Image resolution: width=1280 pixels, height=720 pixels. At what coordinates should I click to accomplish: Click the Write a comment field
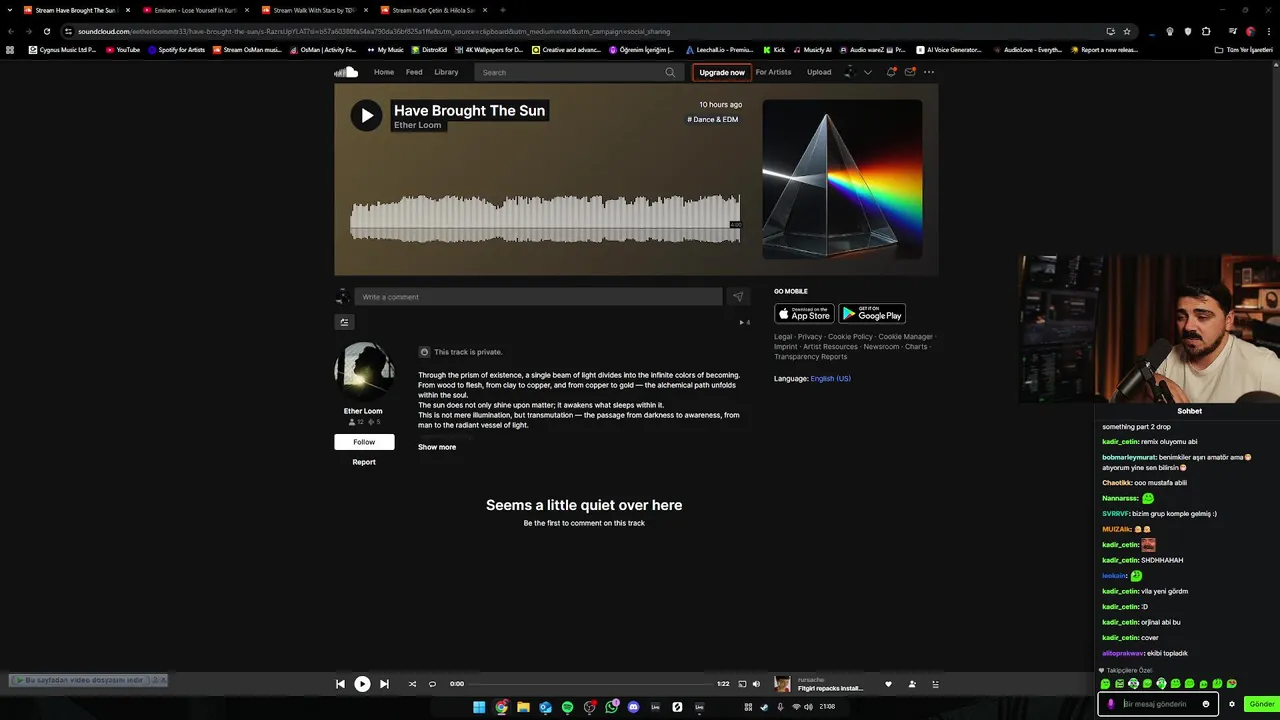538,297
